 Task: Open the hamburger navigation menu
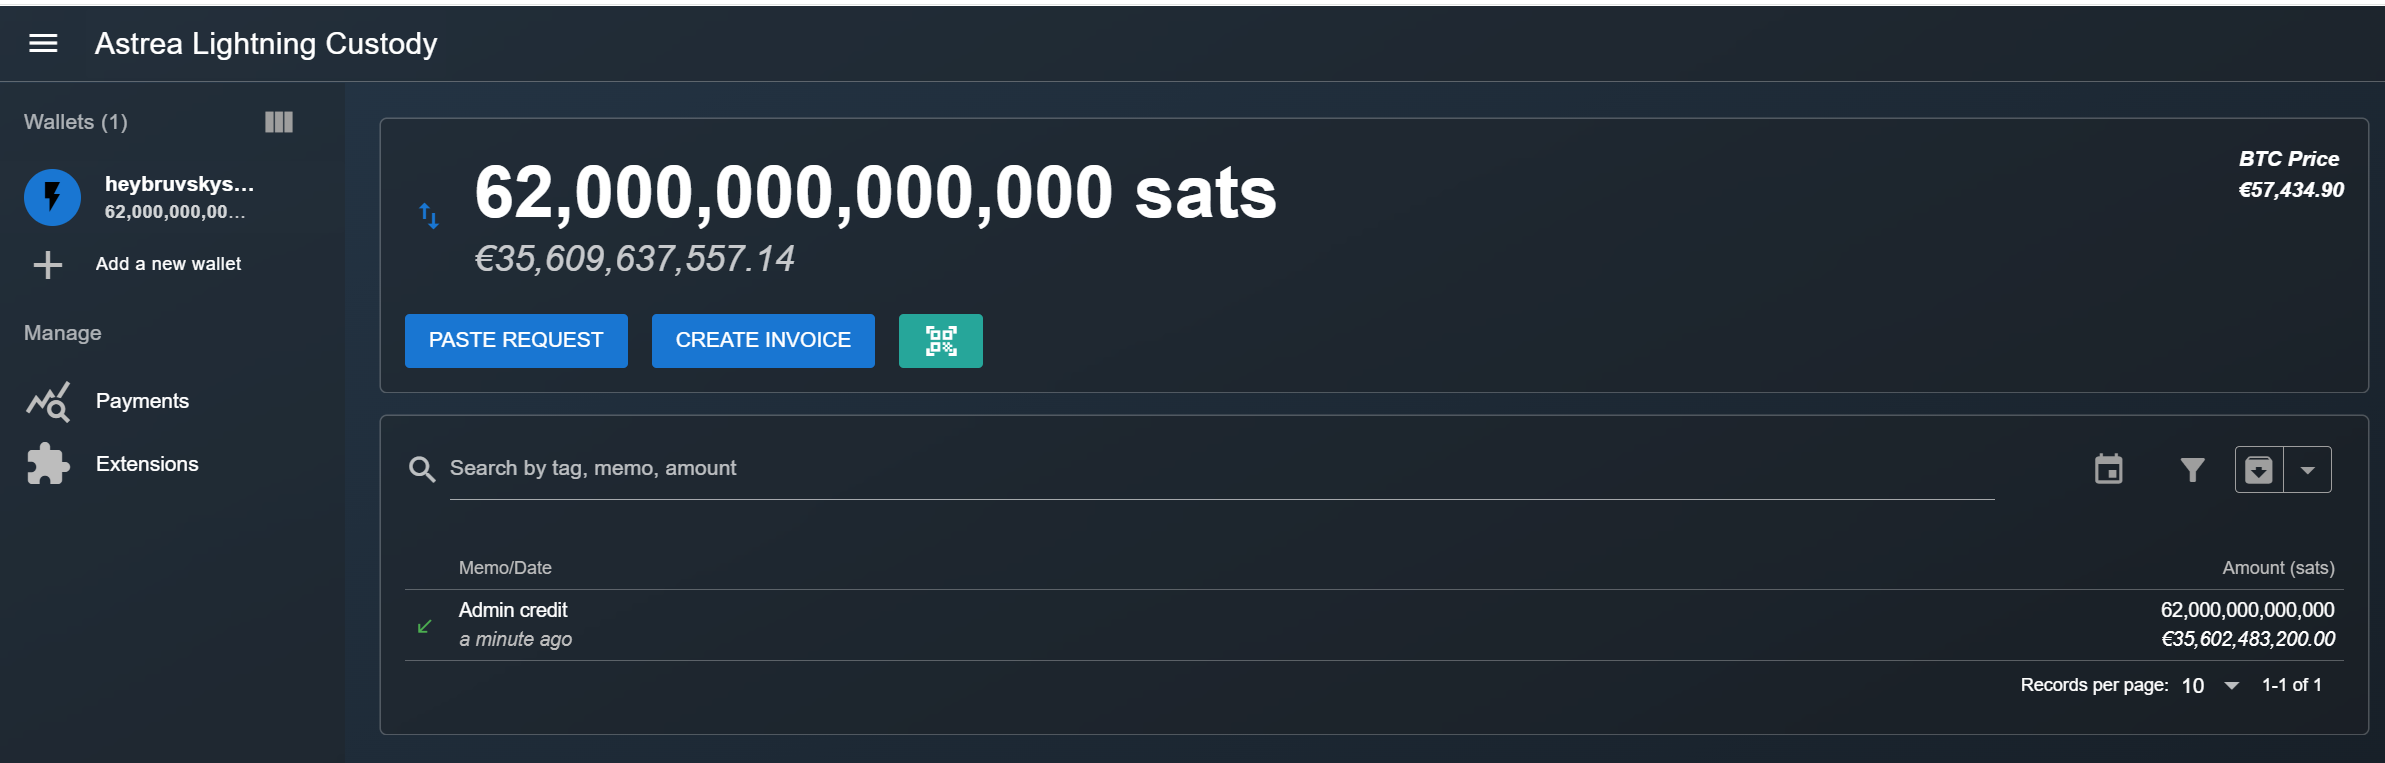point(43,43)
